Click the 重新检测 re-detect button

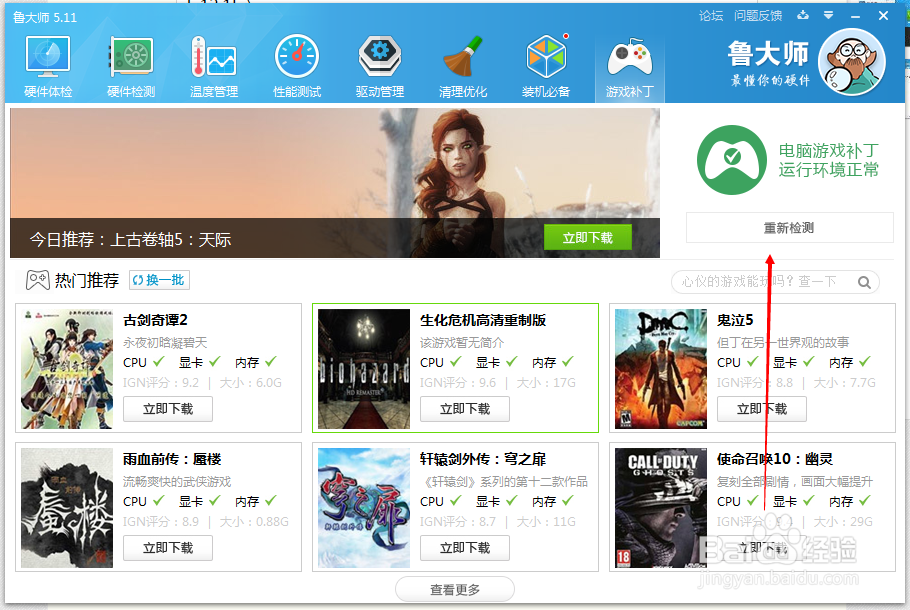pyautogui.click(x=789, y=228)
